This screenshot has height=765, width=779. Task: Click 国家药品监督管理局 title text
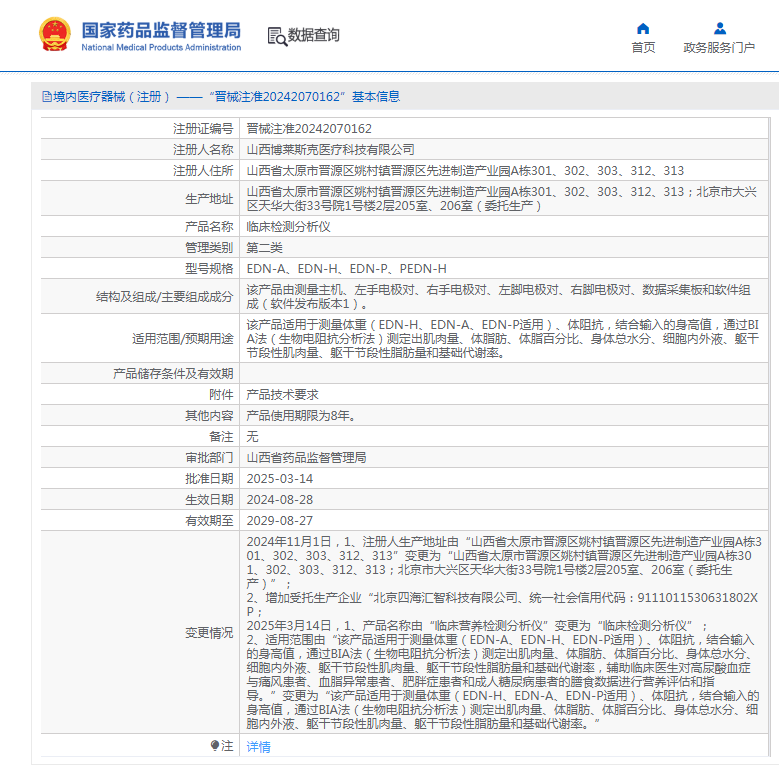click(161, 30)
